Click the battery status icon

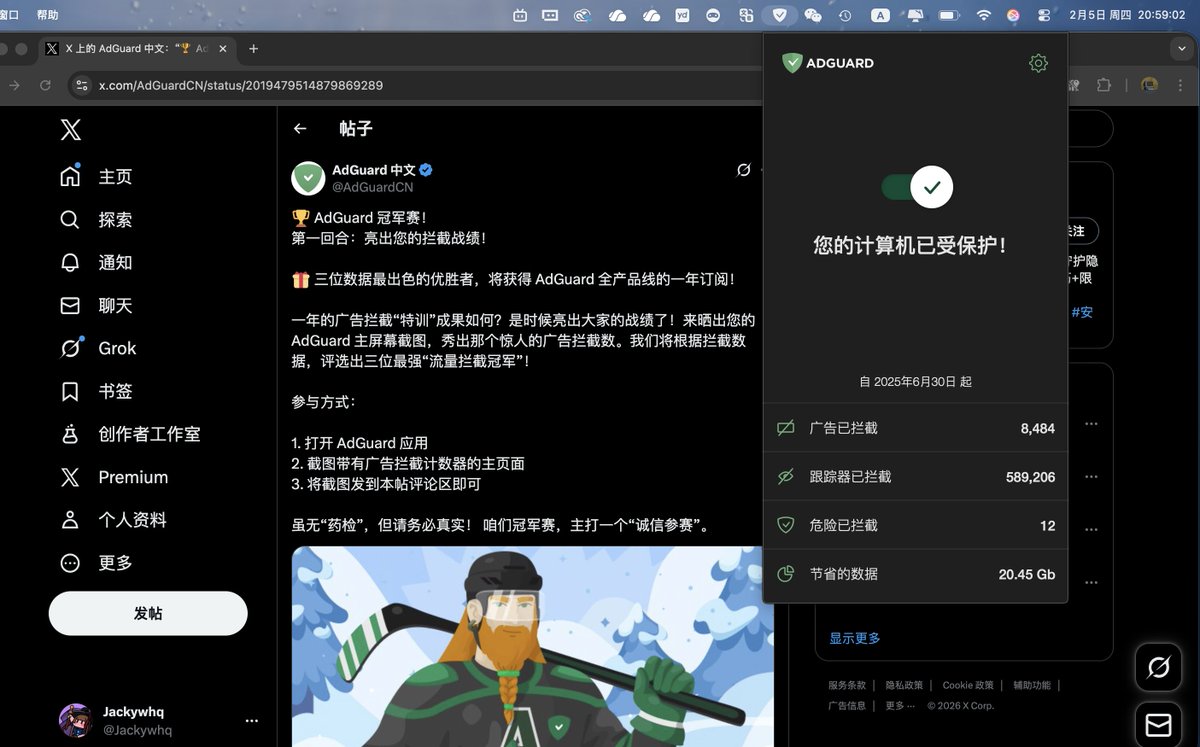point(949,15)
